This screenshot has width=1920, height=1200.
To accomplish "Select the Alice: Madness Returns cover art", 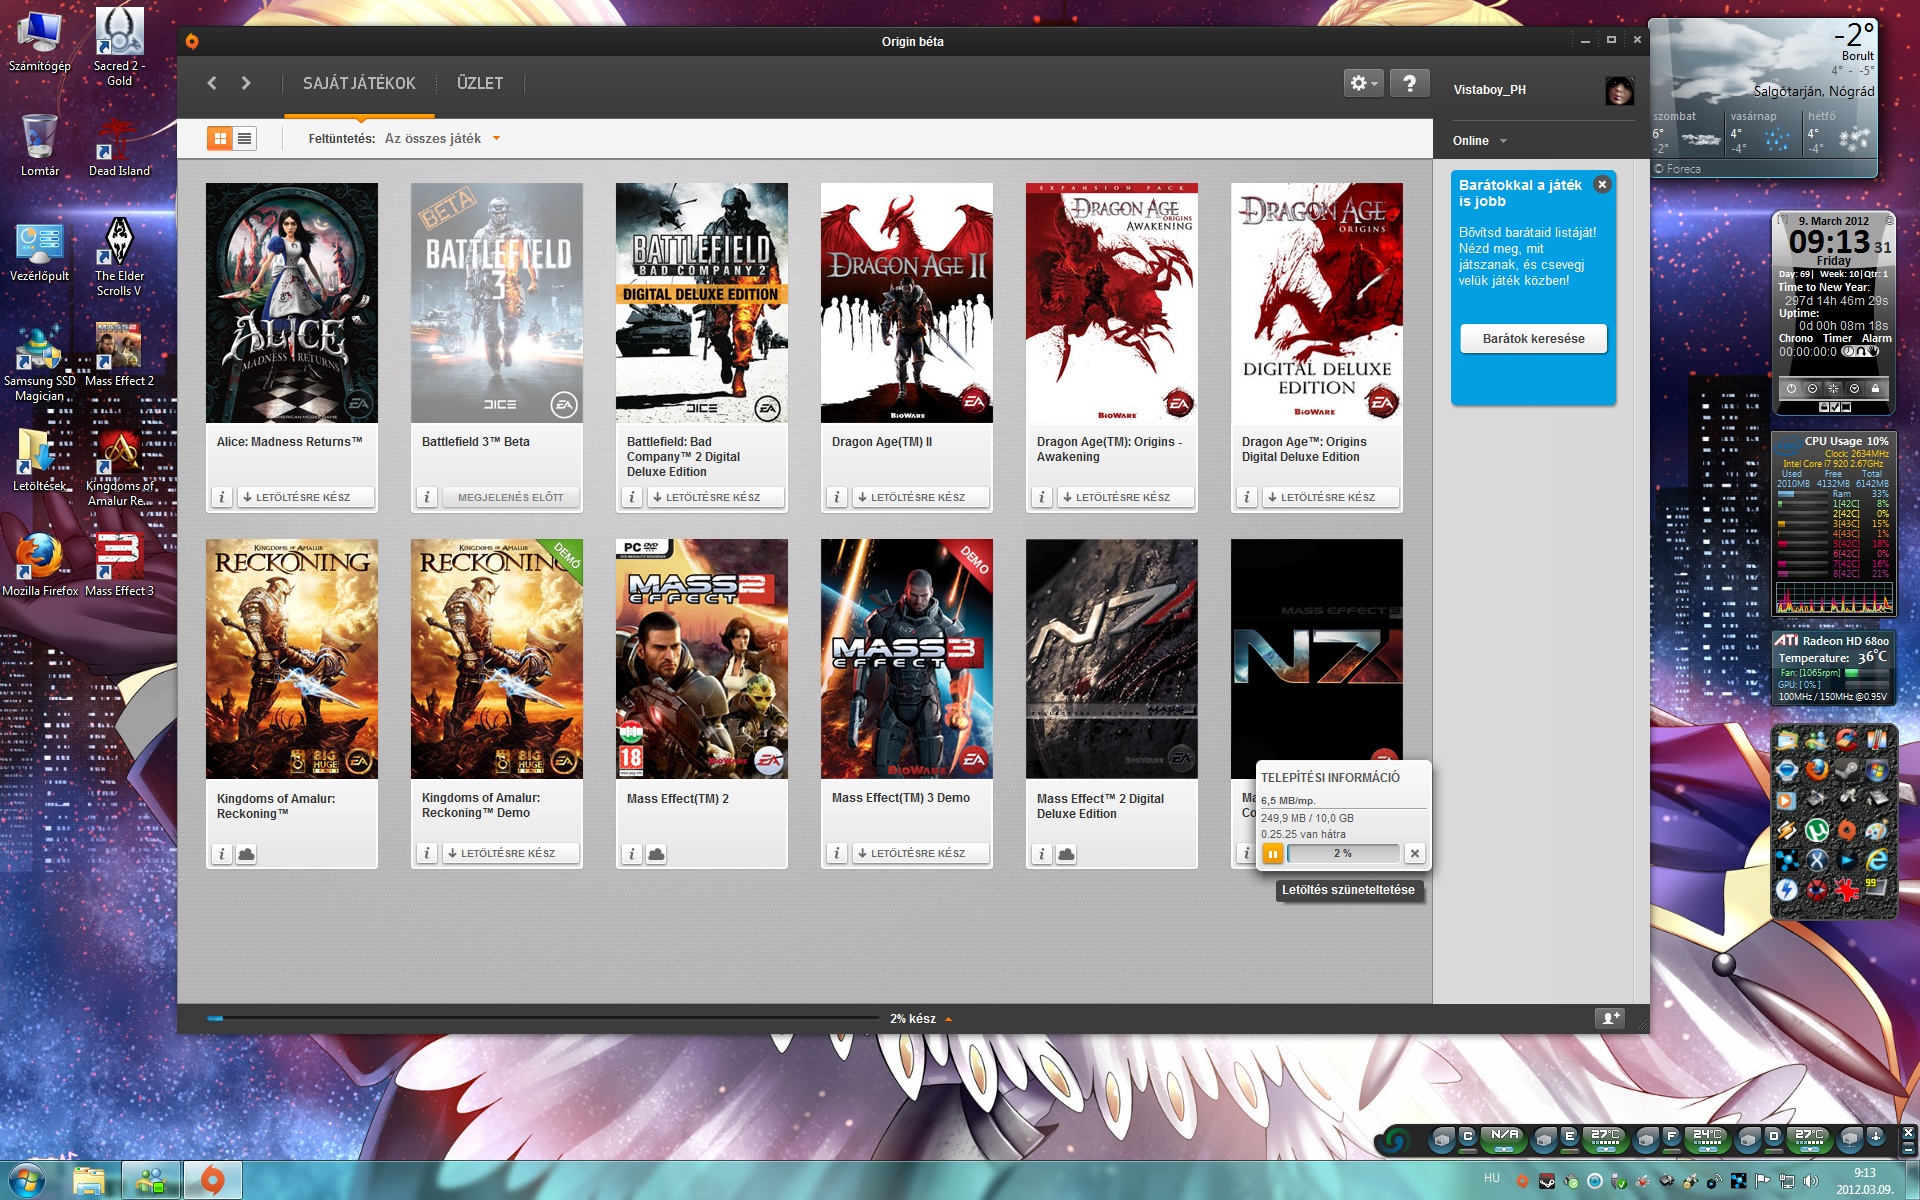I will click(292, 303).
